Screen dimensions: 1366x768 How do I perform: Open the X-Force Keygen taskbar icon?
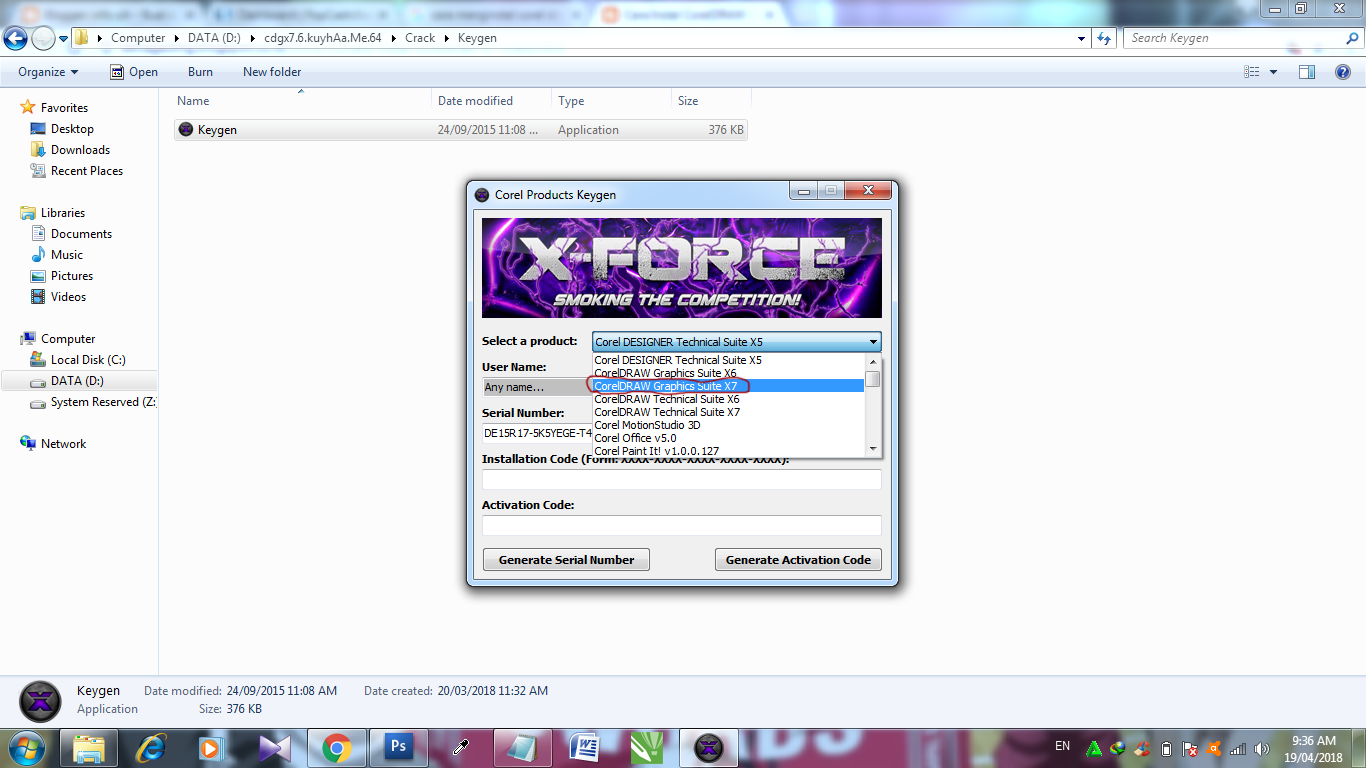pos(708,748)
